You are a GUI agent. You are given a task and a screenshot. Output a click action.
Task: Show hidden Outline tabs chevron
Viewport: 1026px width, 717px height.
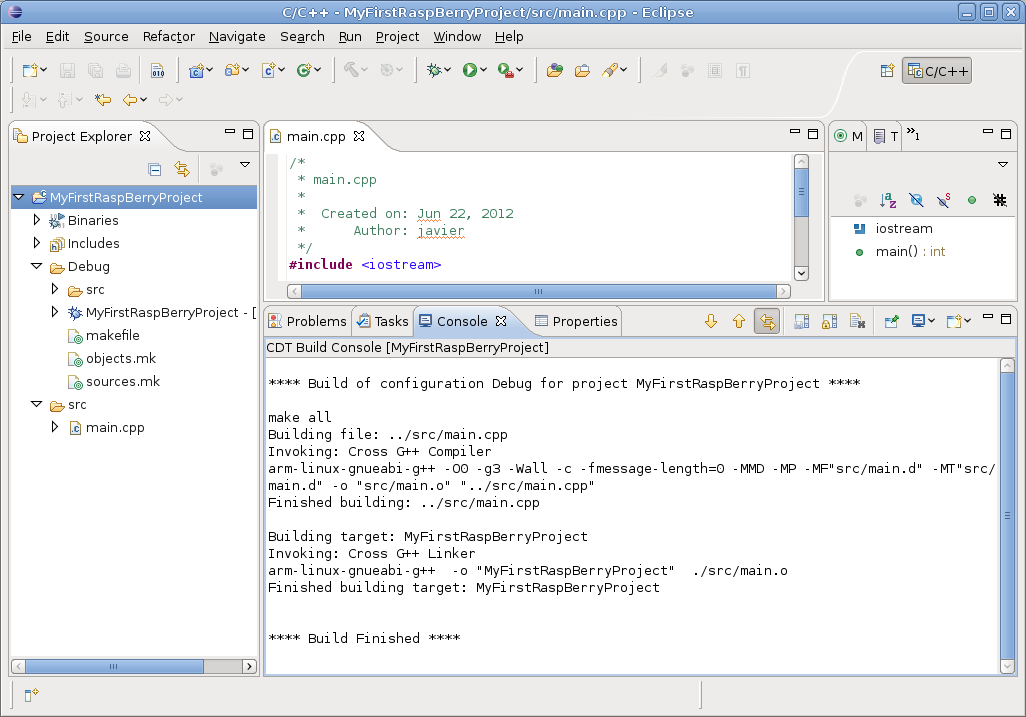pos(913,135)
